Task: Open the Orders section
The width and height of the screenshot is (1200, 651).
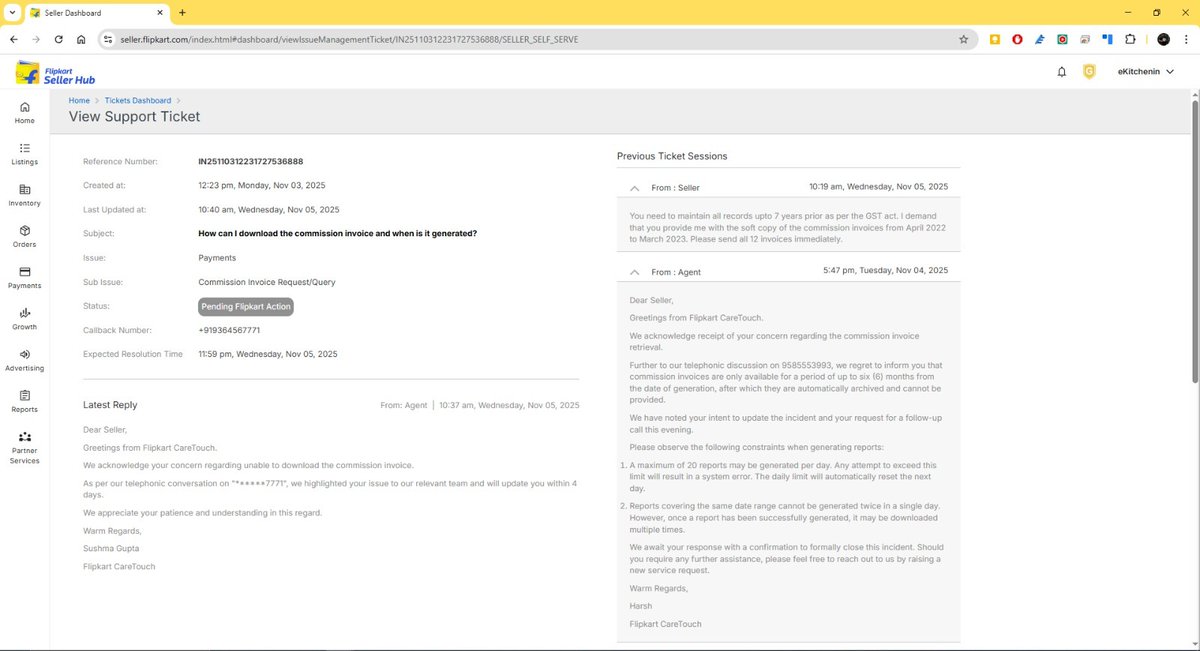Action: coord(24,236)
